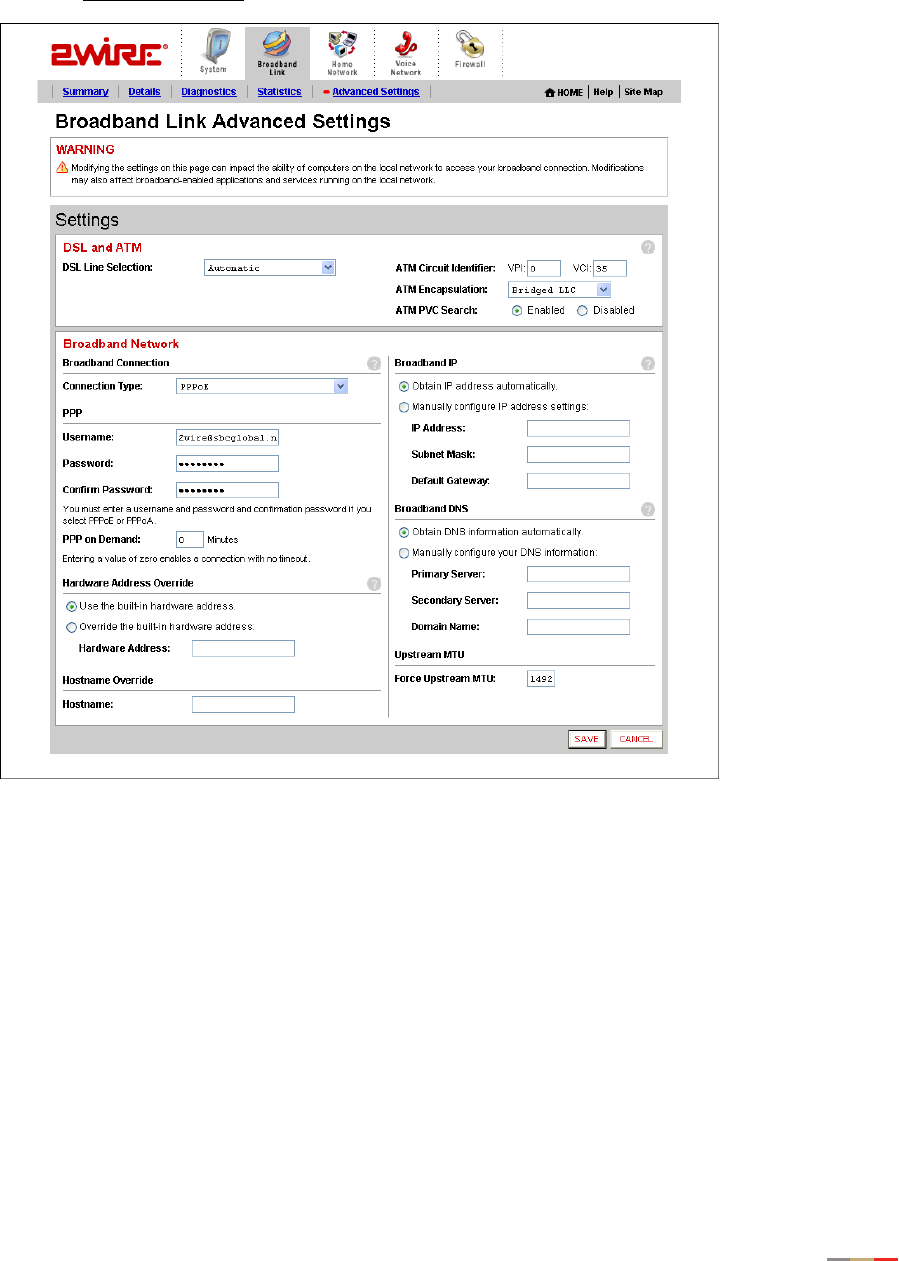Switch to the Details tab
This screenshot has width=899, height=1261.
coord(145,92)
